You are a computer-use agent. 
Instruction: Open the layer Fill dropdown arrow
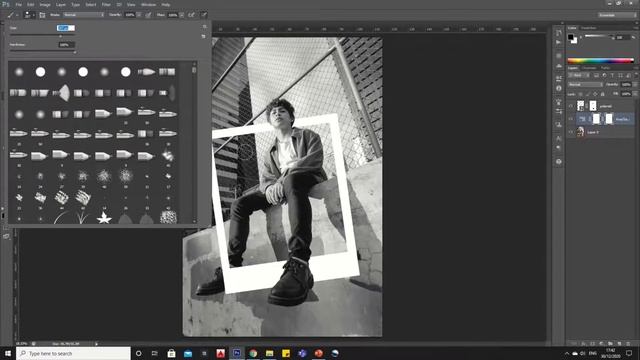click(x=635, y=94)
